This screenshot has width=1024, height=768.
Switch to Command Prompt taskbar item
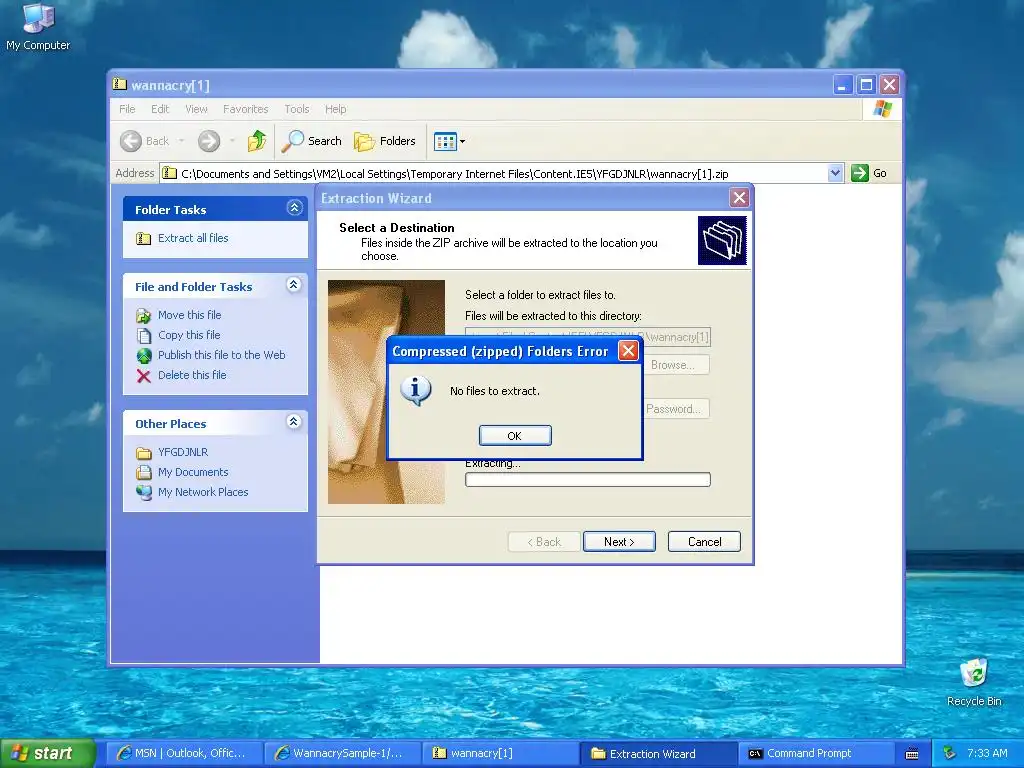[x=815, y=754]
